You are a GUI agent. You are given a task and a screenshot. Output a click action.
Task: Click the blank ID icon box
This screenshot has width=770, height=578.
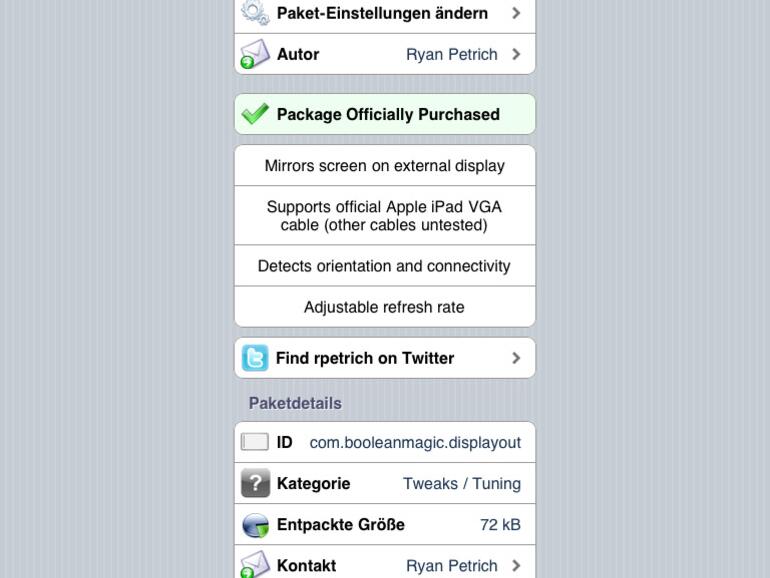point(255,442)
